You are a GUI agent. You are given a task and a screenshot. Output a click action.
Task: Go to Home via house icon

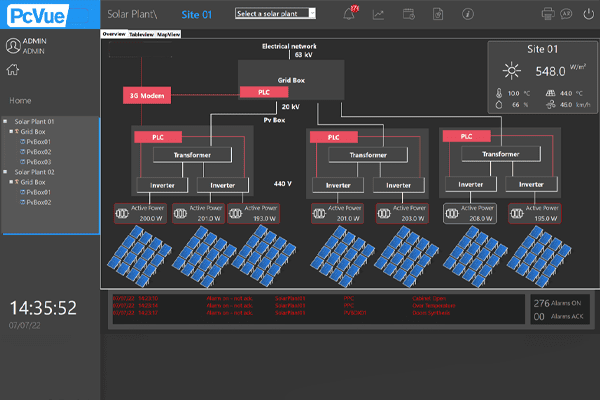click(13, 69)
